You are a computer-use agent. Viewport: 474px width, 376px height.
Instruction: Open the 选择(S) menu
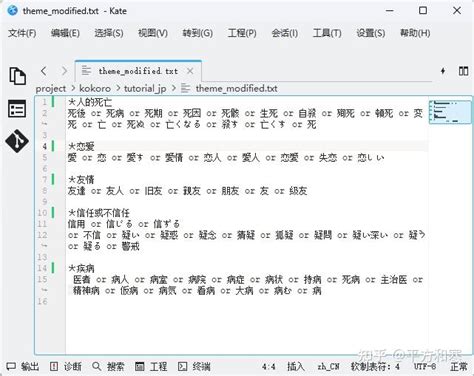pyautogui.click(x=109, y=33)
